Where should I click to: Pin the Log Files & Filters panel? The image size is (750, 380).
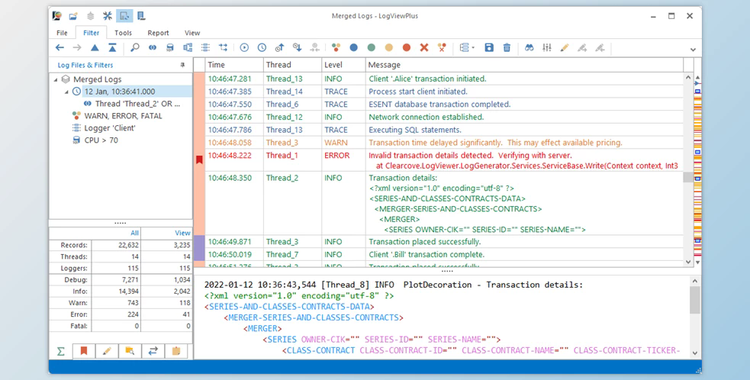(182, 65)
